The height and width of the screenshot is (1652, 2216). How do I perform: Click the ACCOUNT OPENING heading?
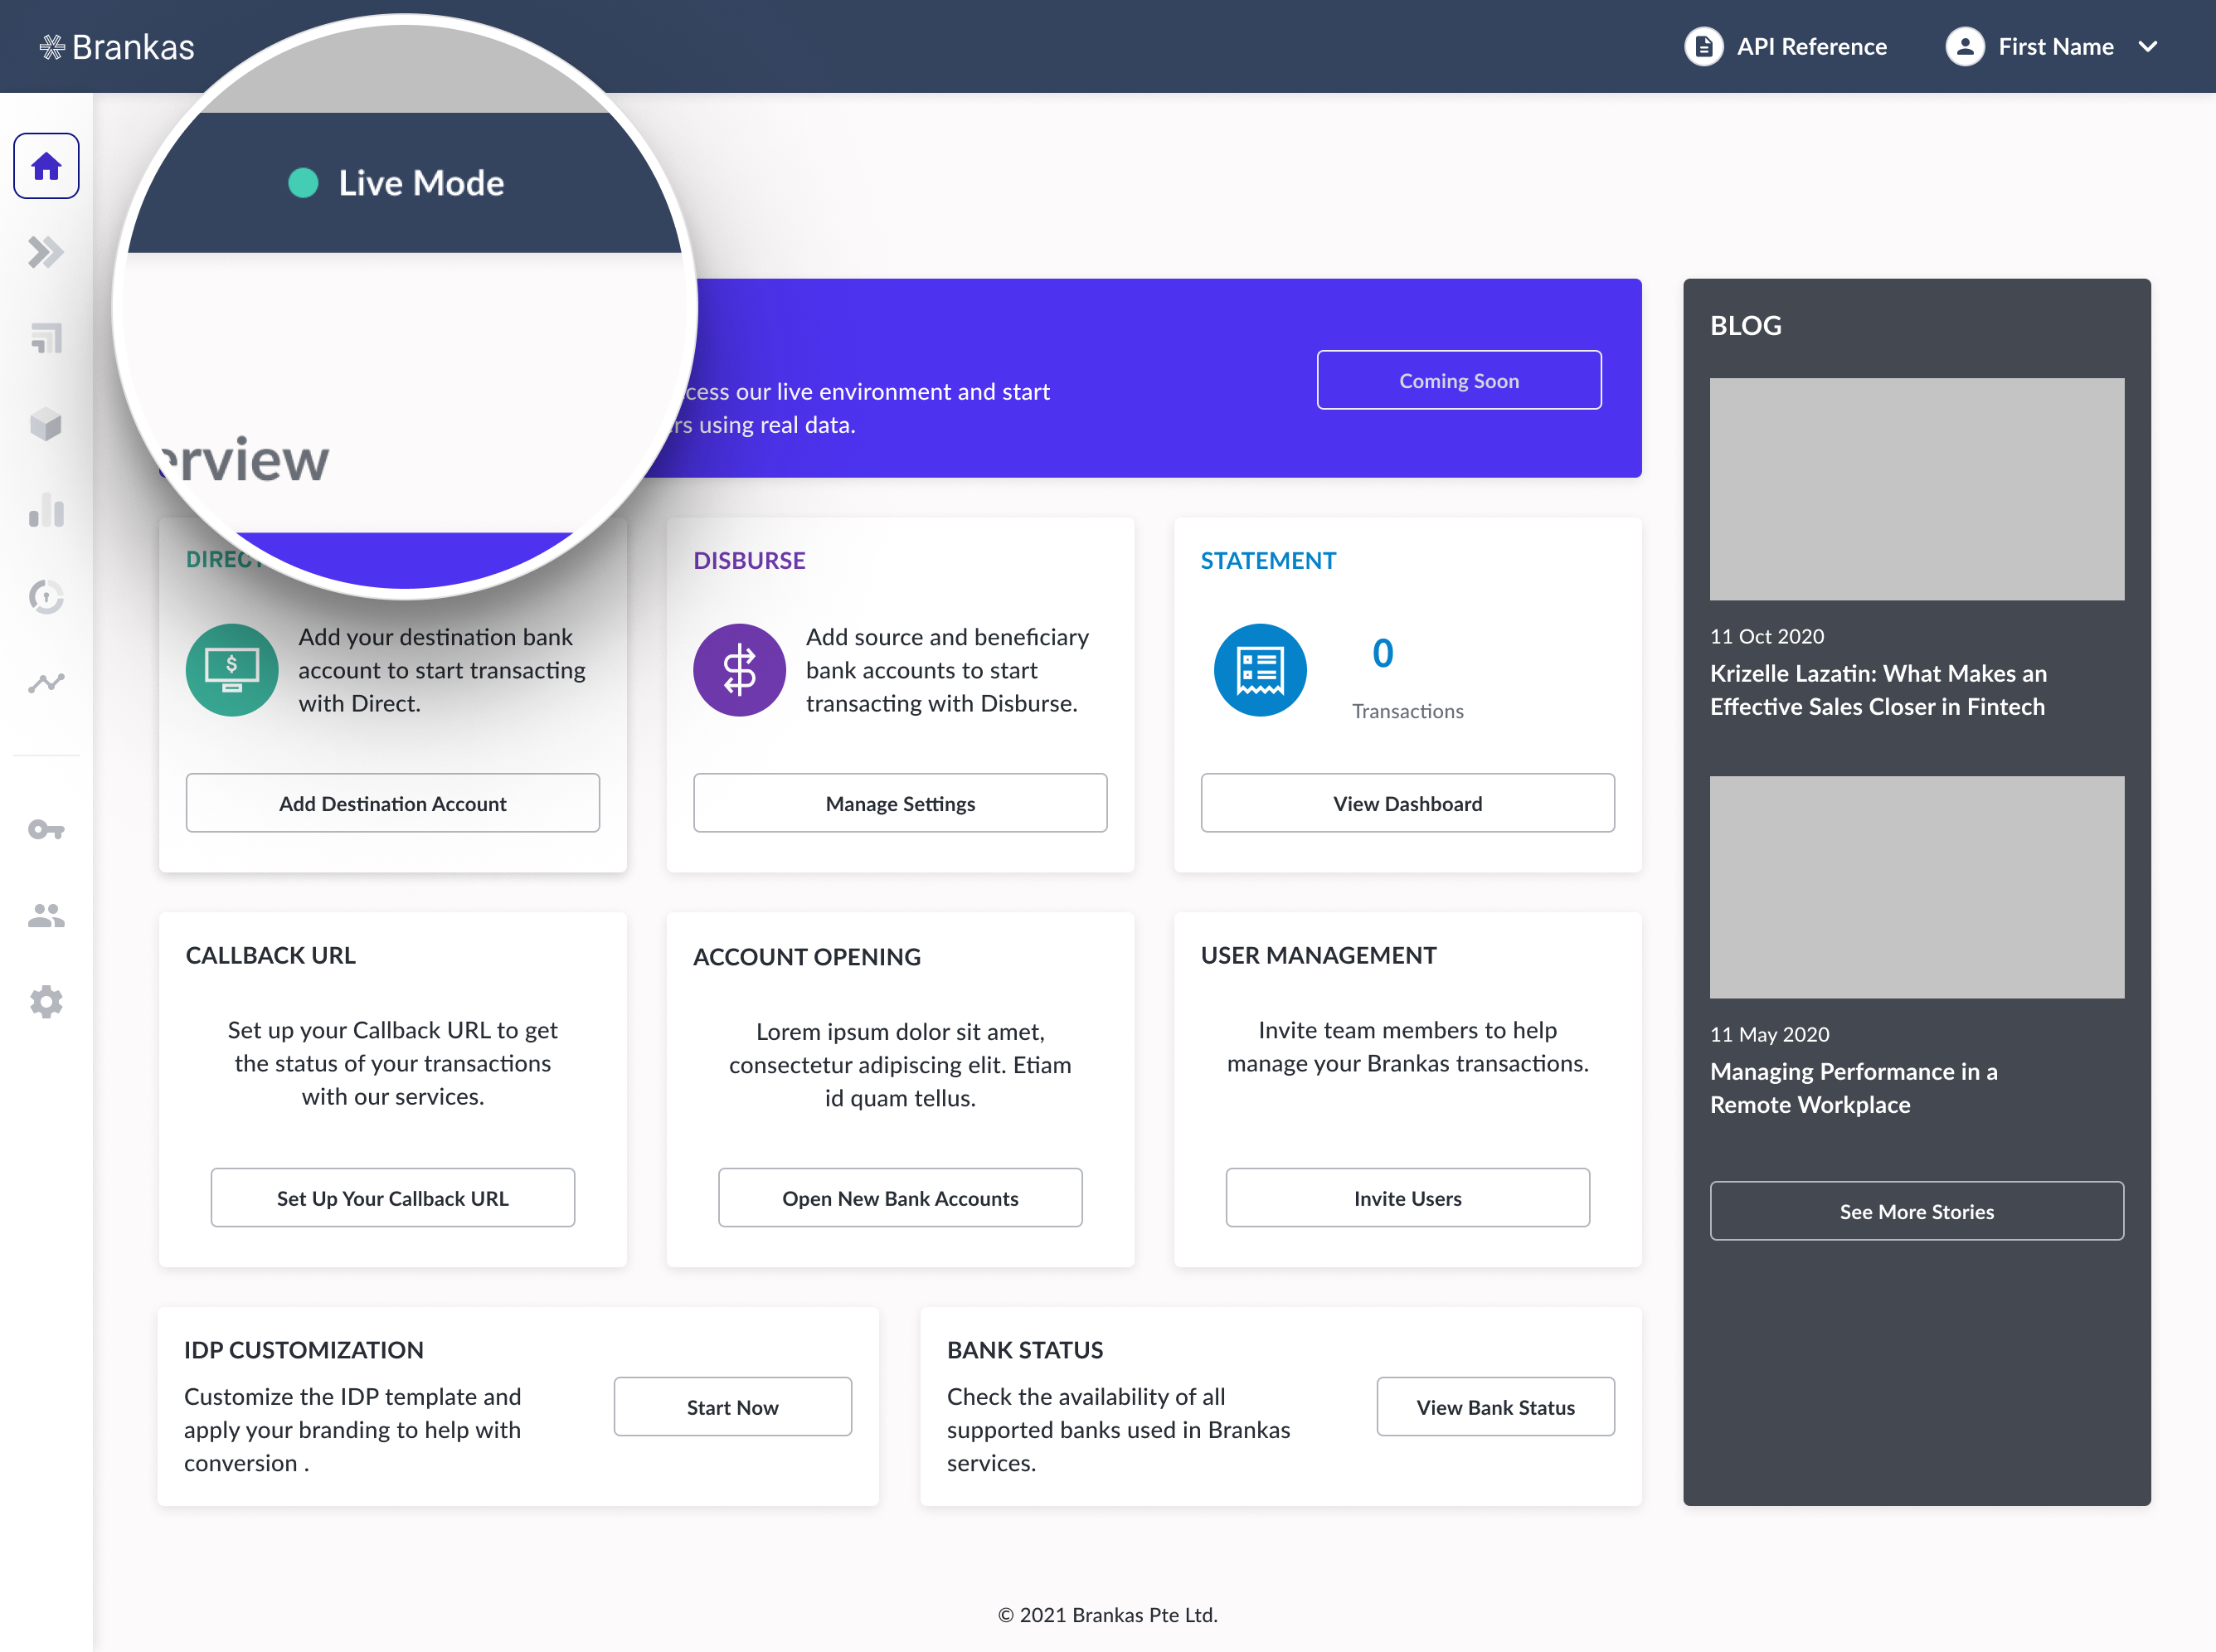(x=807, y=957)
